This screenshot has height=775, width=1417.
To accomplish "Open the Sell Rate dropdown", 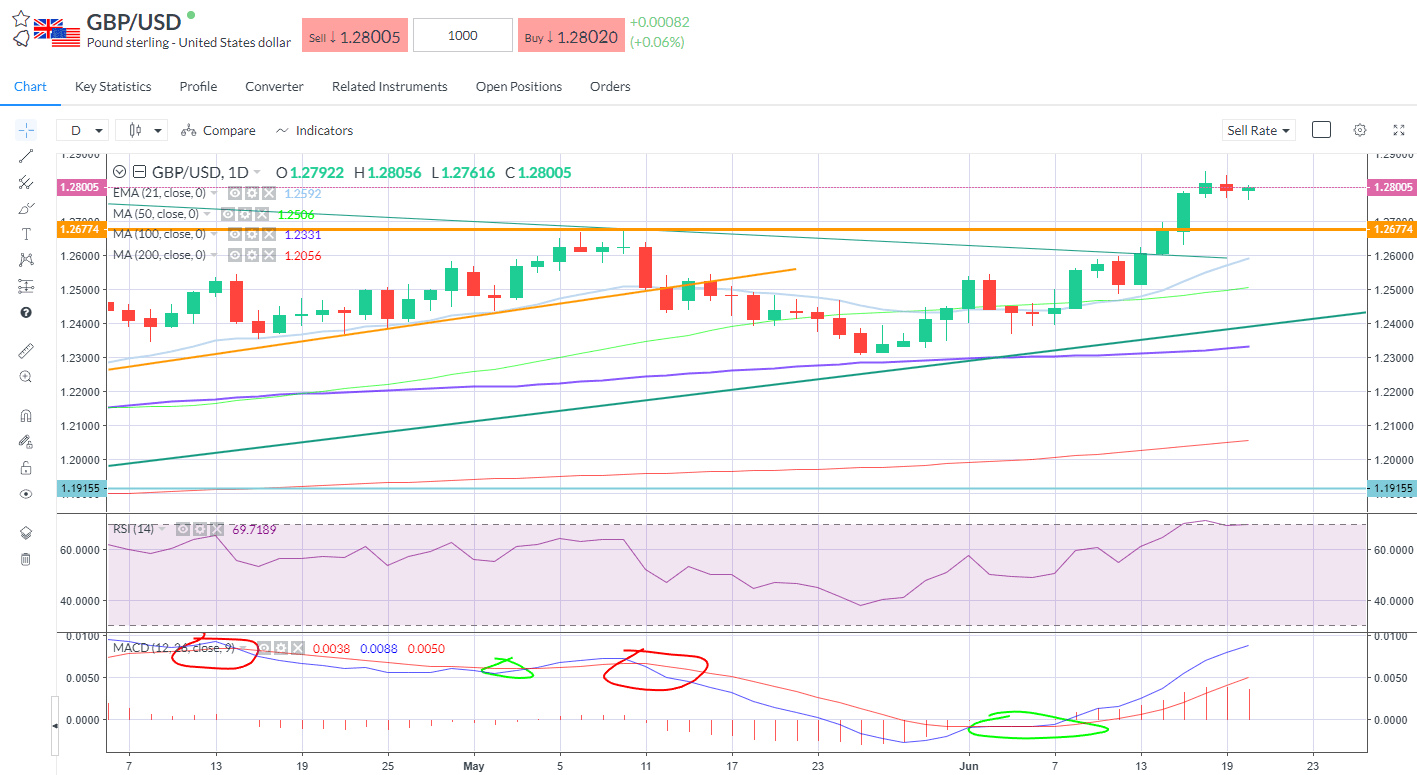I will [x=1258, y=130].
